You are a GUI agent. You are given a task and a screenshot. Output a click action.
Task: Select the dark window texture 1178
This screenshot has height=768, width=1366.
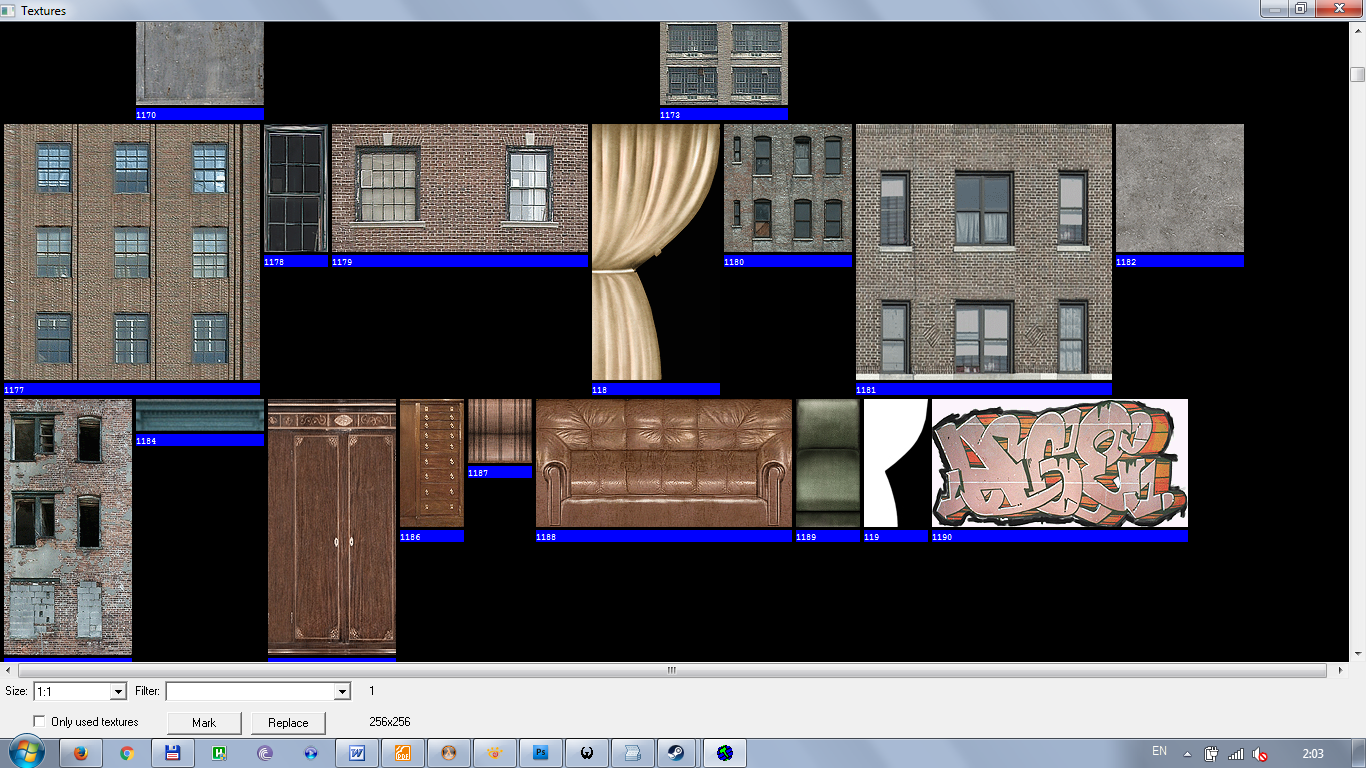[296, 188]
